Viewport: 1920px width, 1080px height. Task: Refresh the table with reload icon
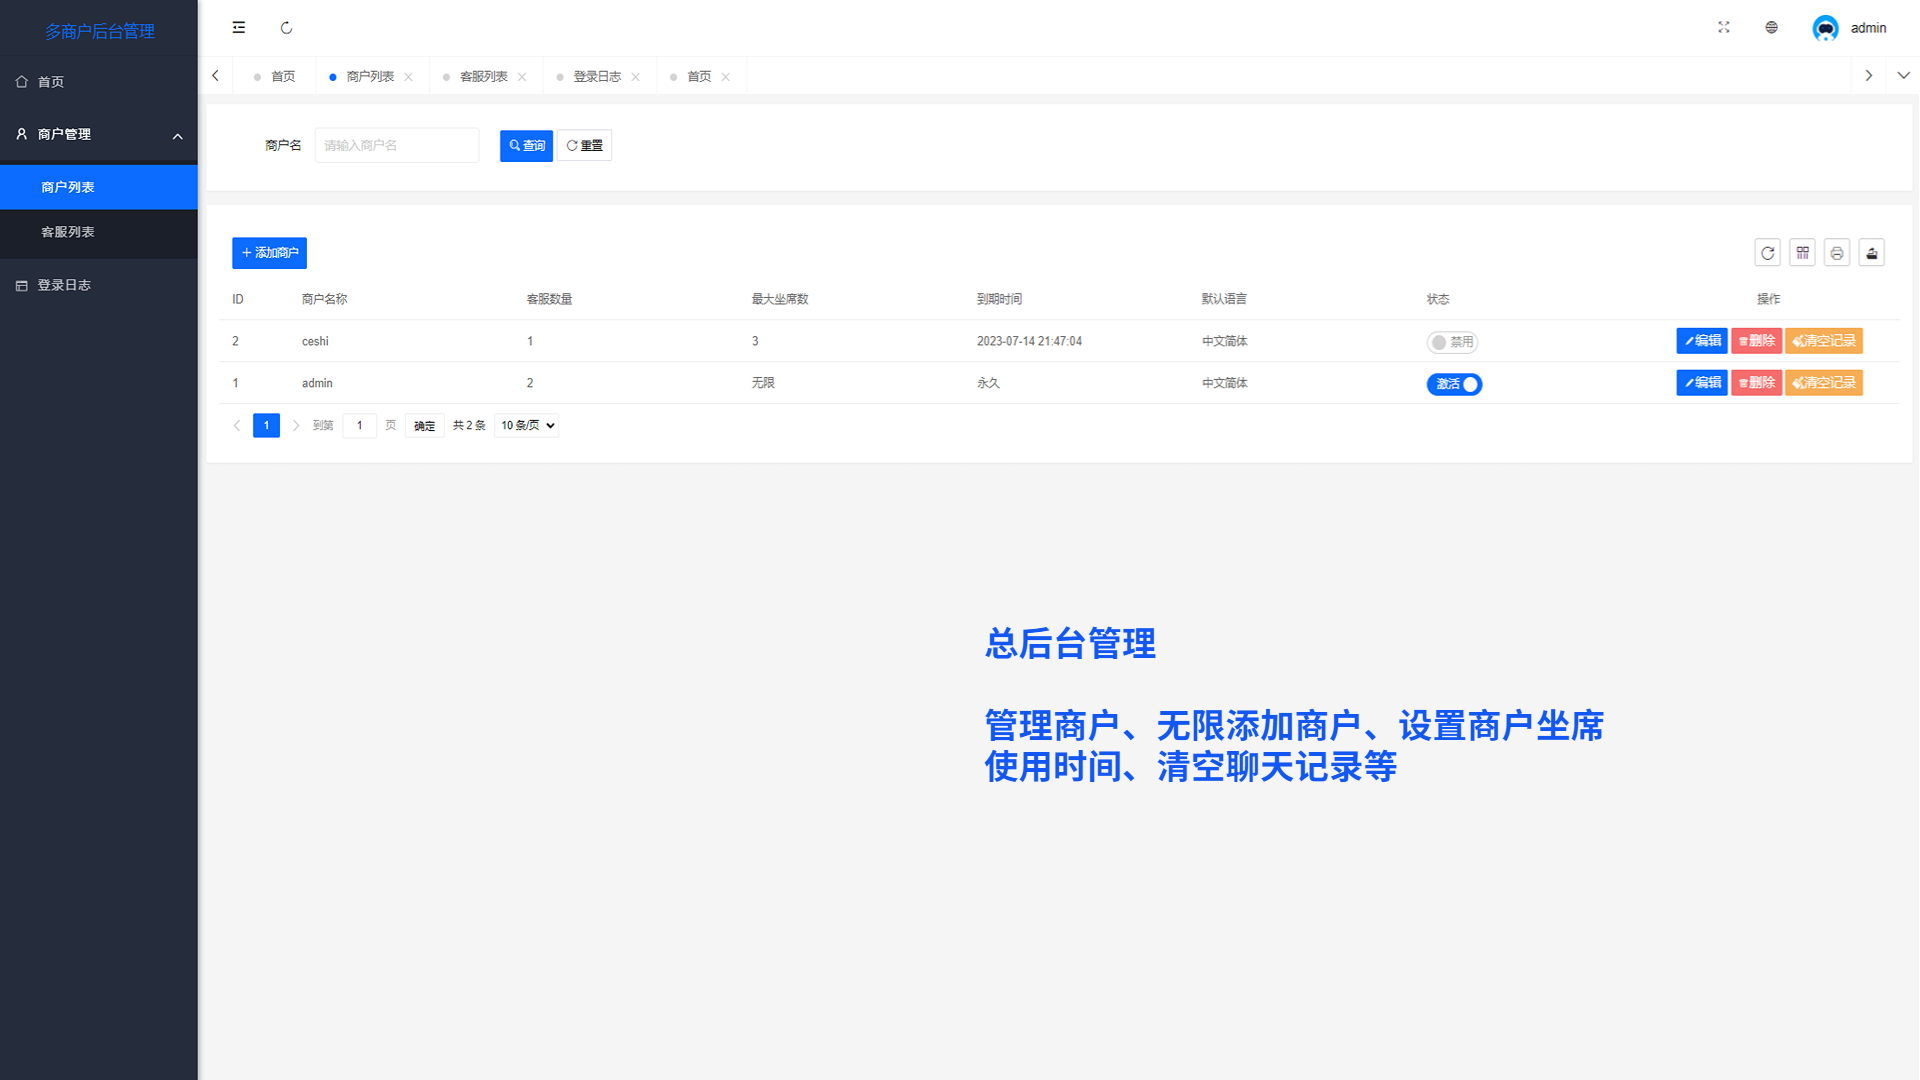tap(1767, 253)
